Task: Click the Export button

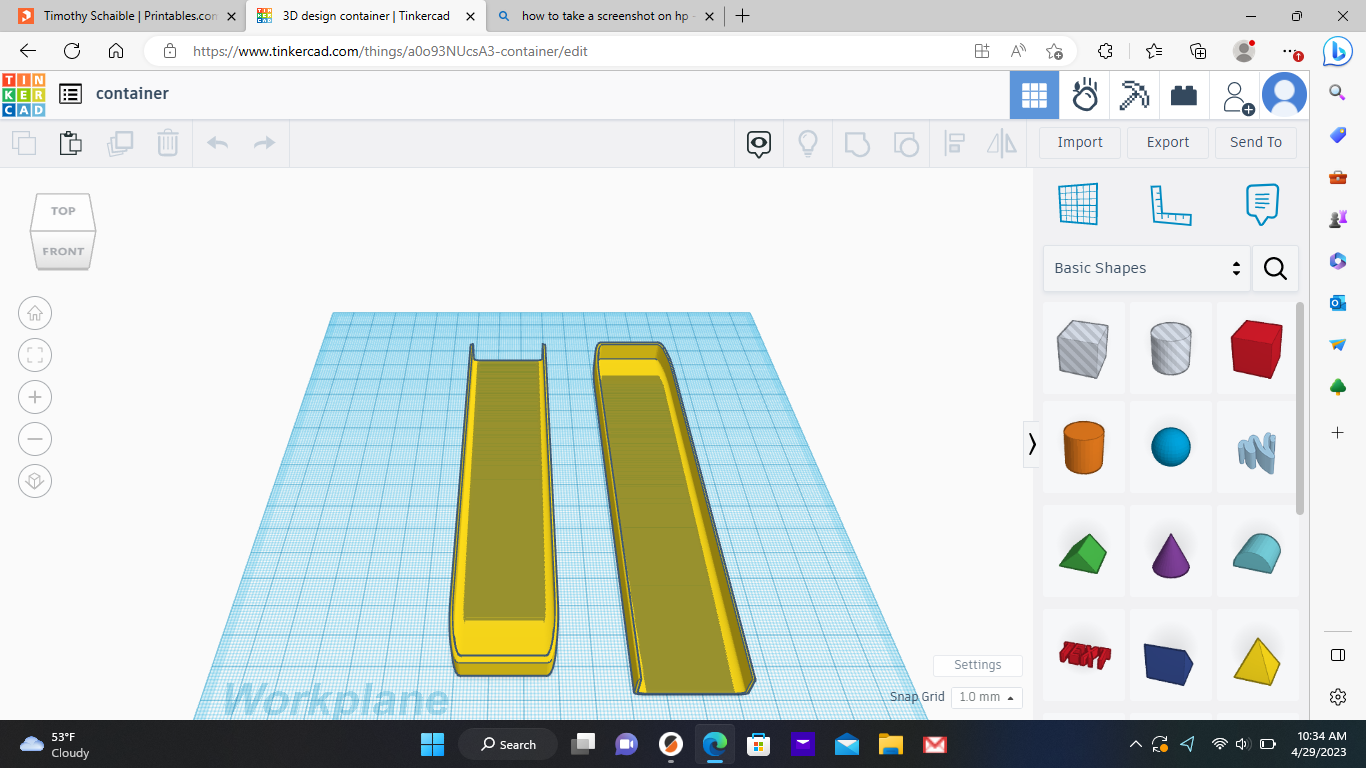Action: [x=1168, y=142]
